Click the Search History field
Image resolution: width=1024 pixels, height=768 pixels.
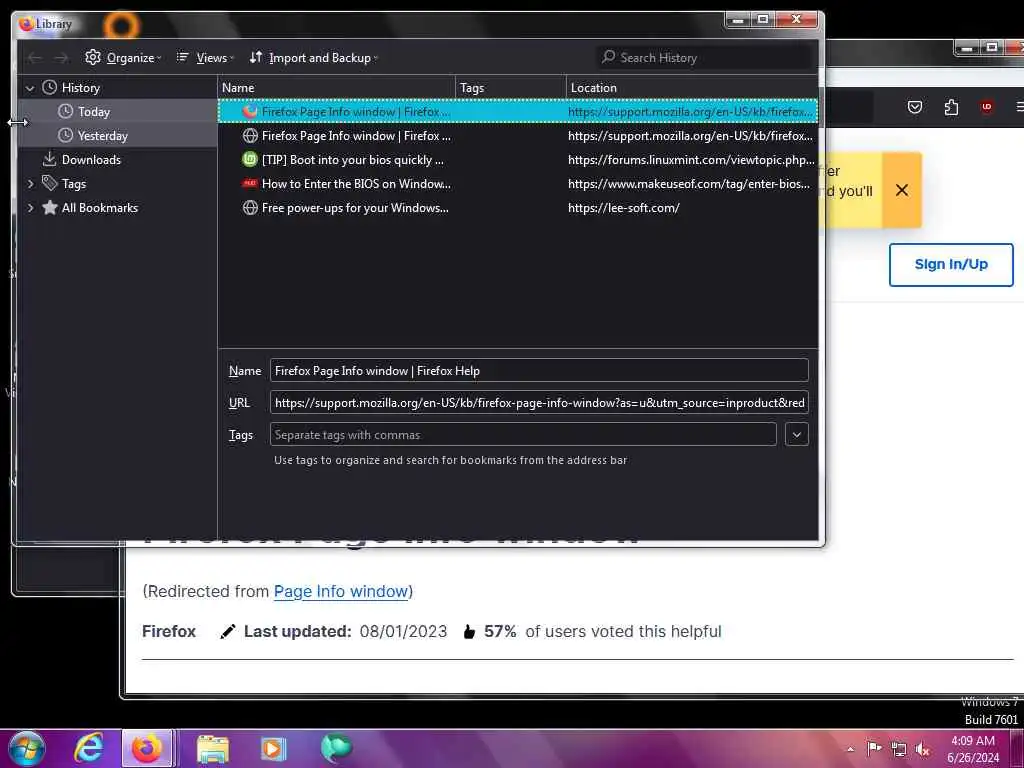click(704, 57)
